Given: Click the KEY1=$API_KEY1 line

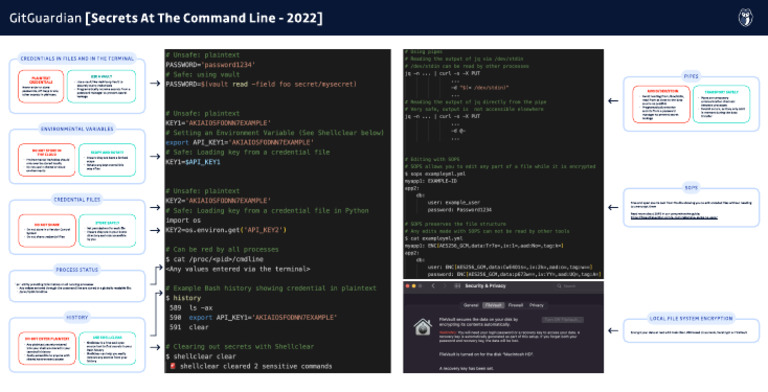Looking at the screenshot, I should (x=192, y=162).
